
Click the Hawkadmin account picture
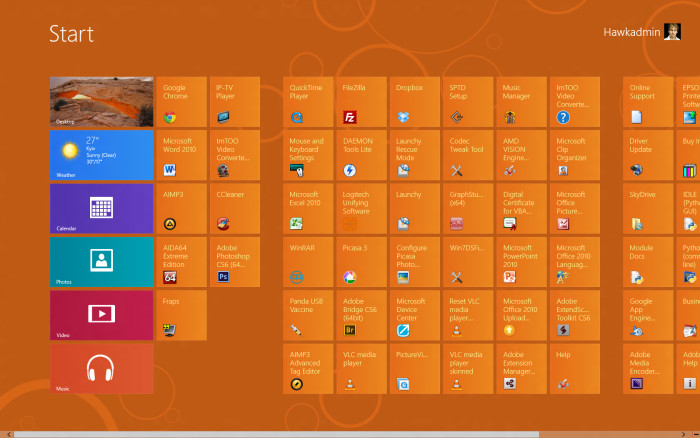[672, 32]
